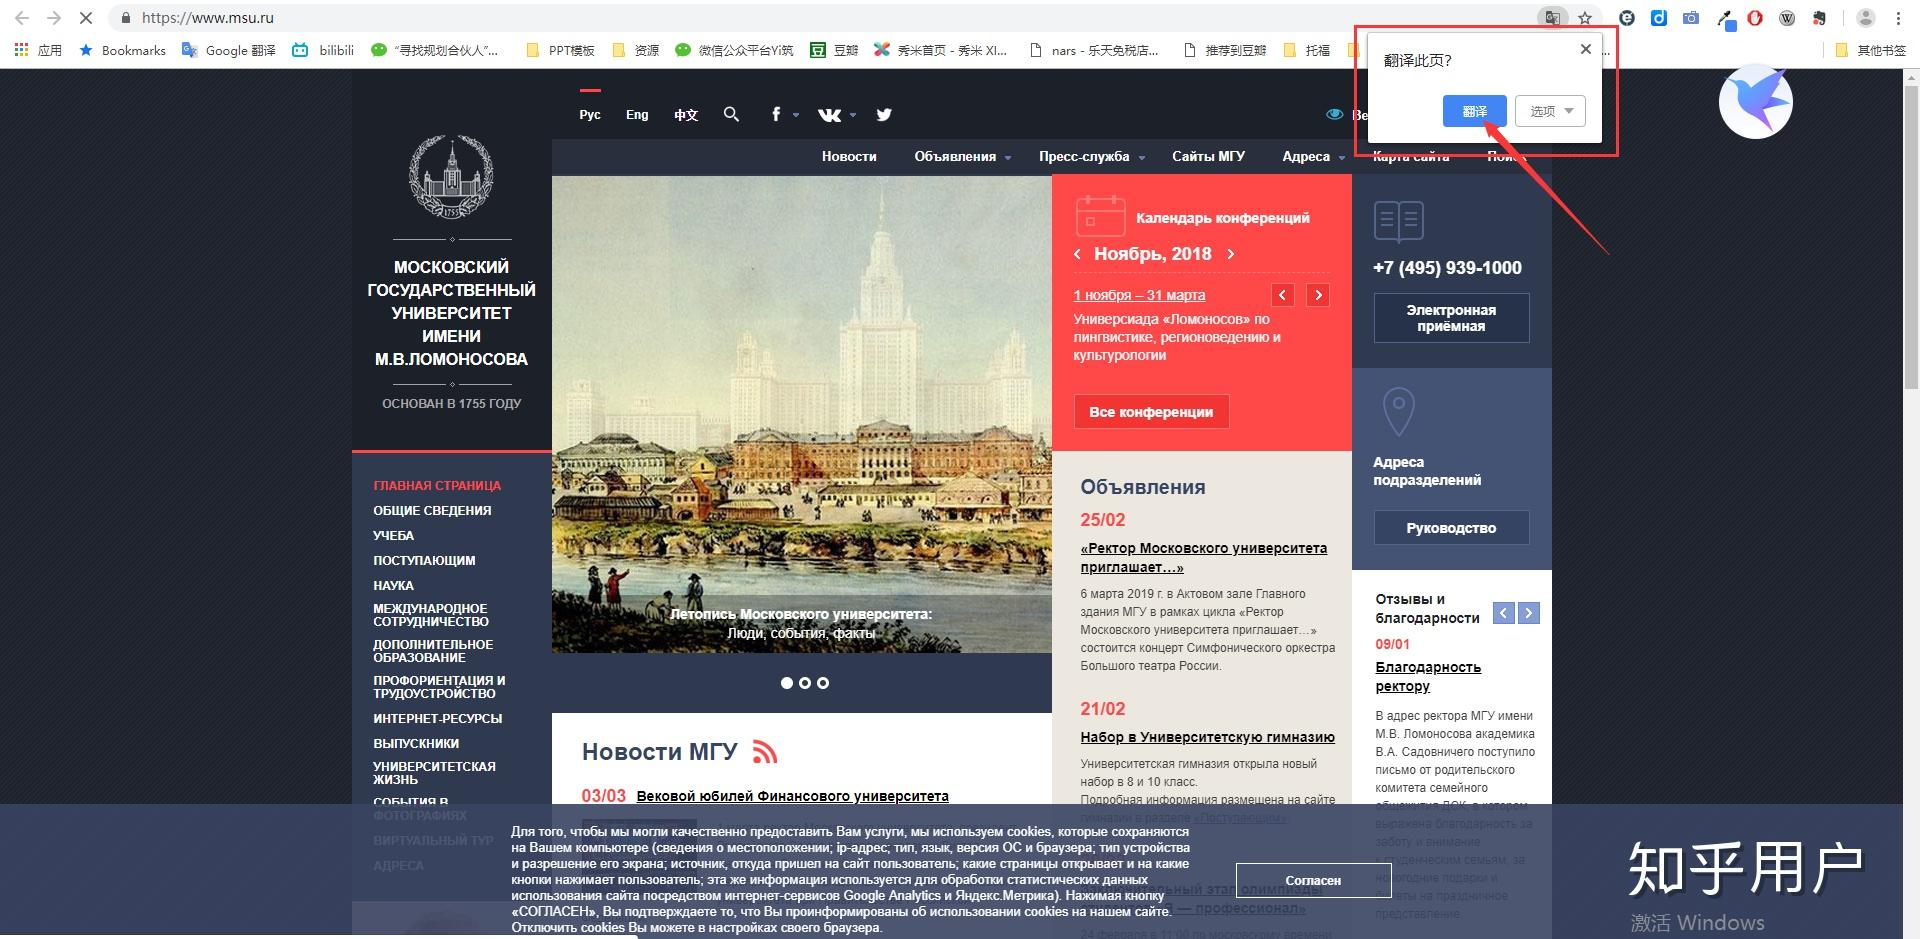Click the blue 翻译 button
This screenshot has width=1920, height=939.
1474,111
